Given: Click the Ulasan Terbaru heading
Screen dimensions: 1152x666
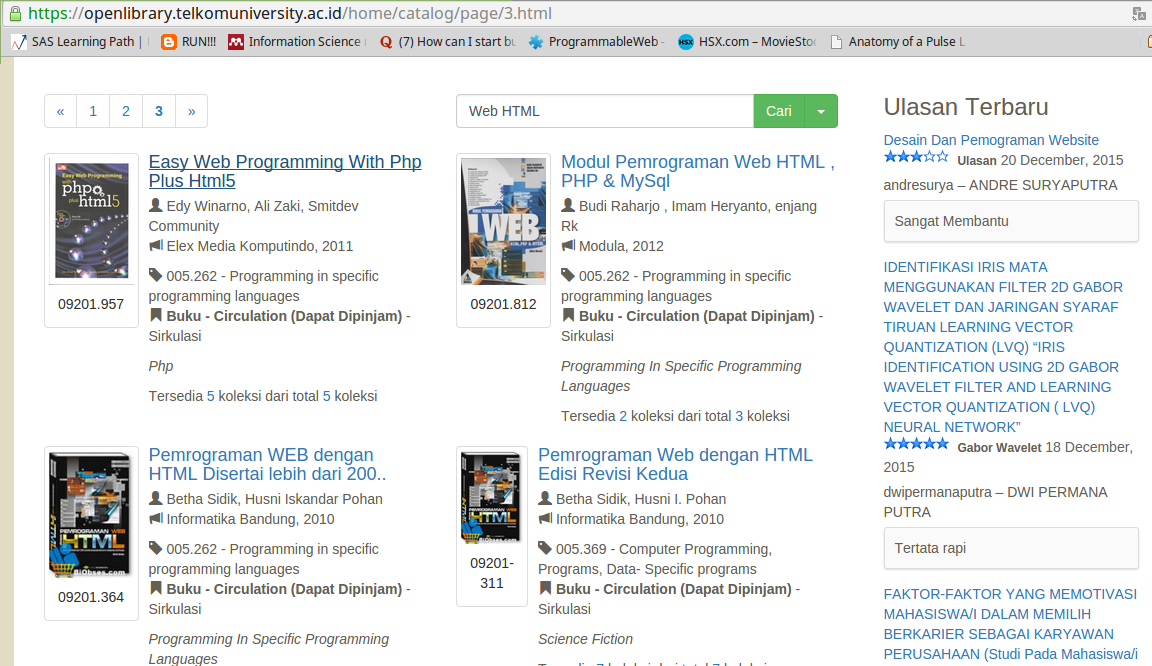Looking at the screenshot, I should click(x=966, y=107).
